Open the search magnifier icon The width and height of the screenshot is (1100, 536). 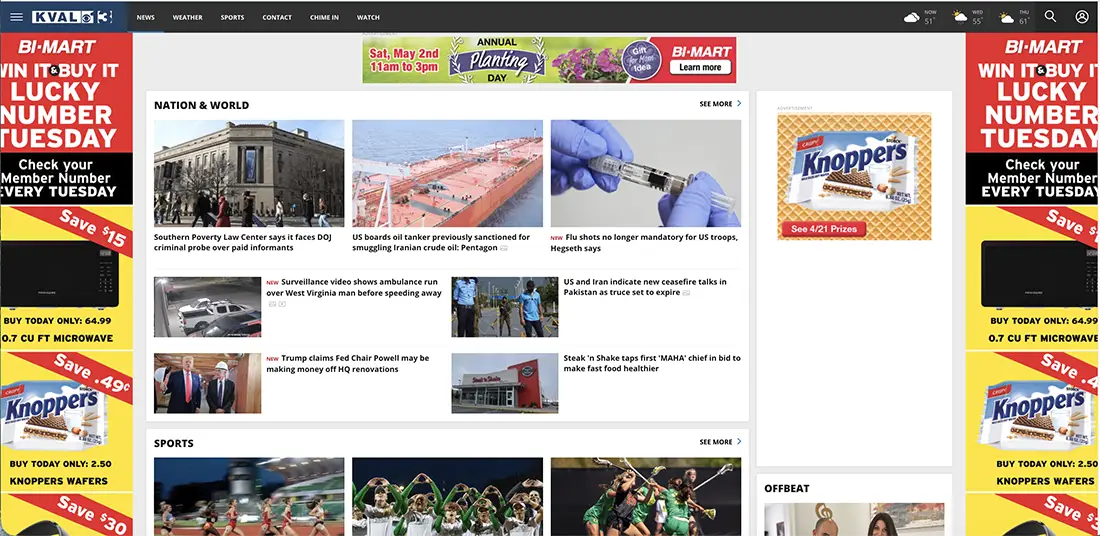coord(1050,17)
